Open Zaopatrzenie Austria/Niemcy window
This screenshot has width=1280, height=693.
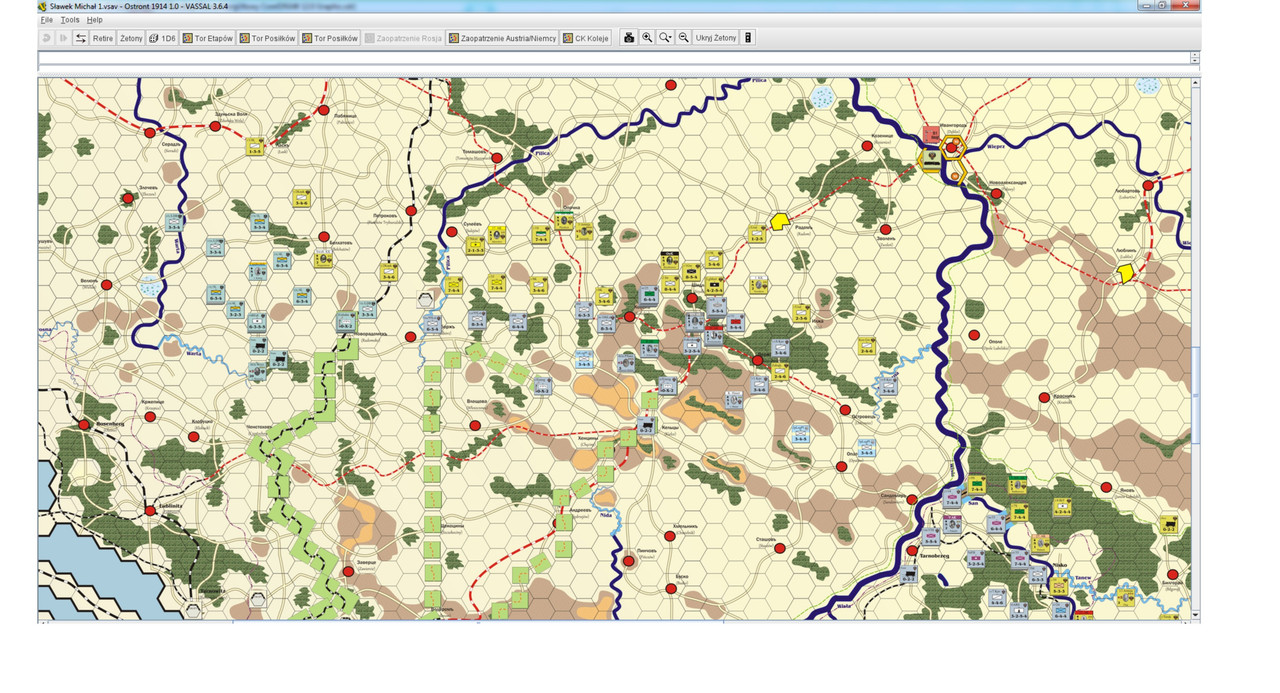(502, 38)
